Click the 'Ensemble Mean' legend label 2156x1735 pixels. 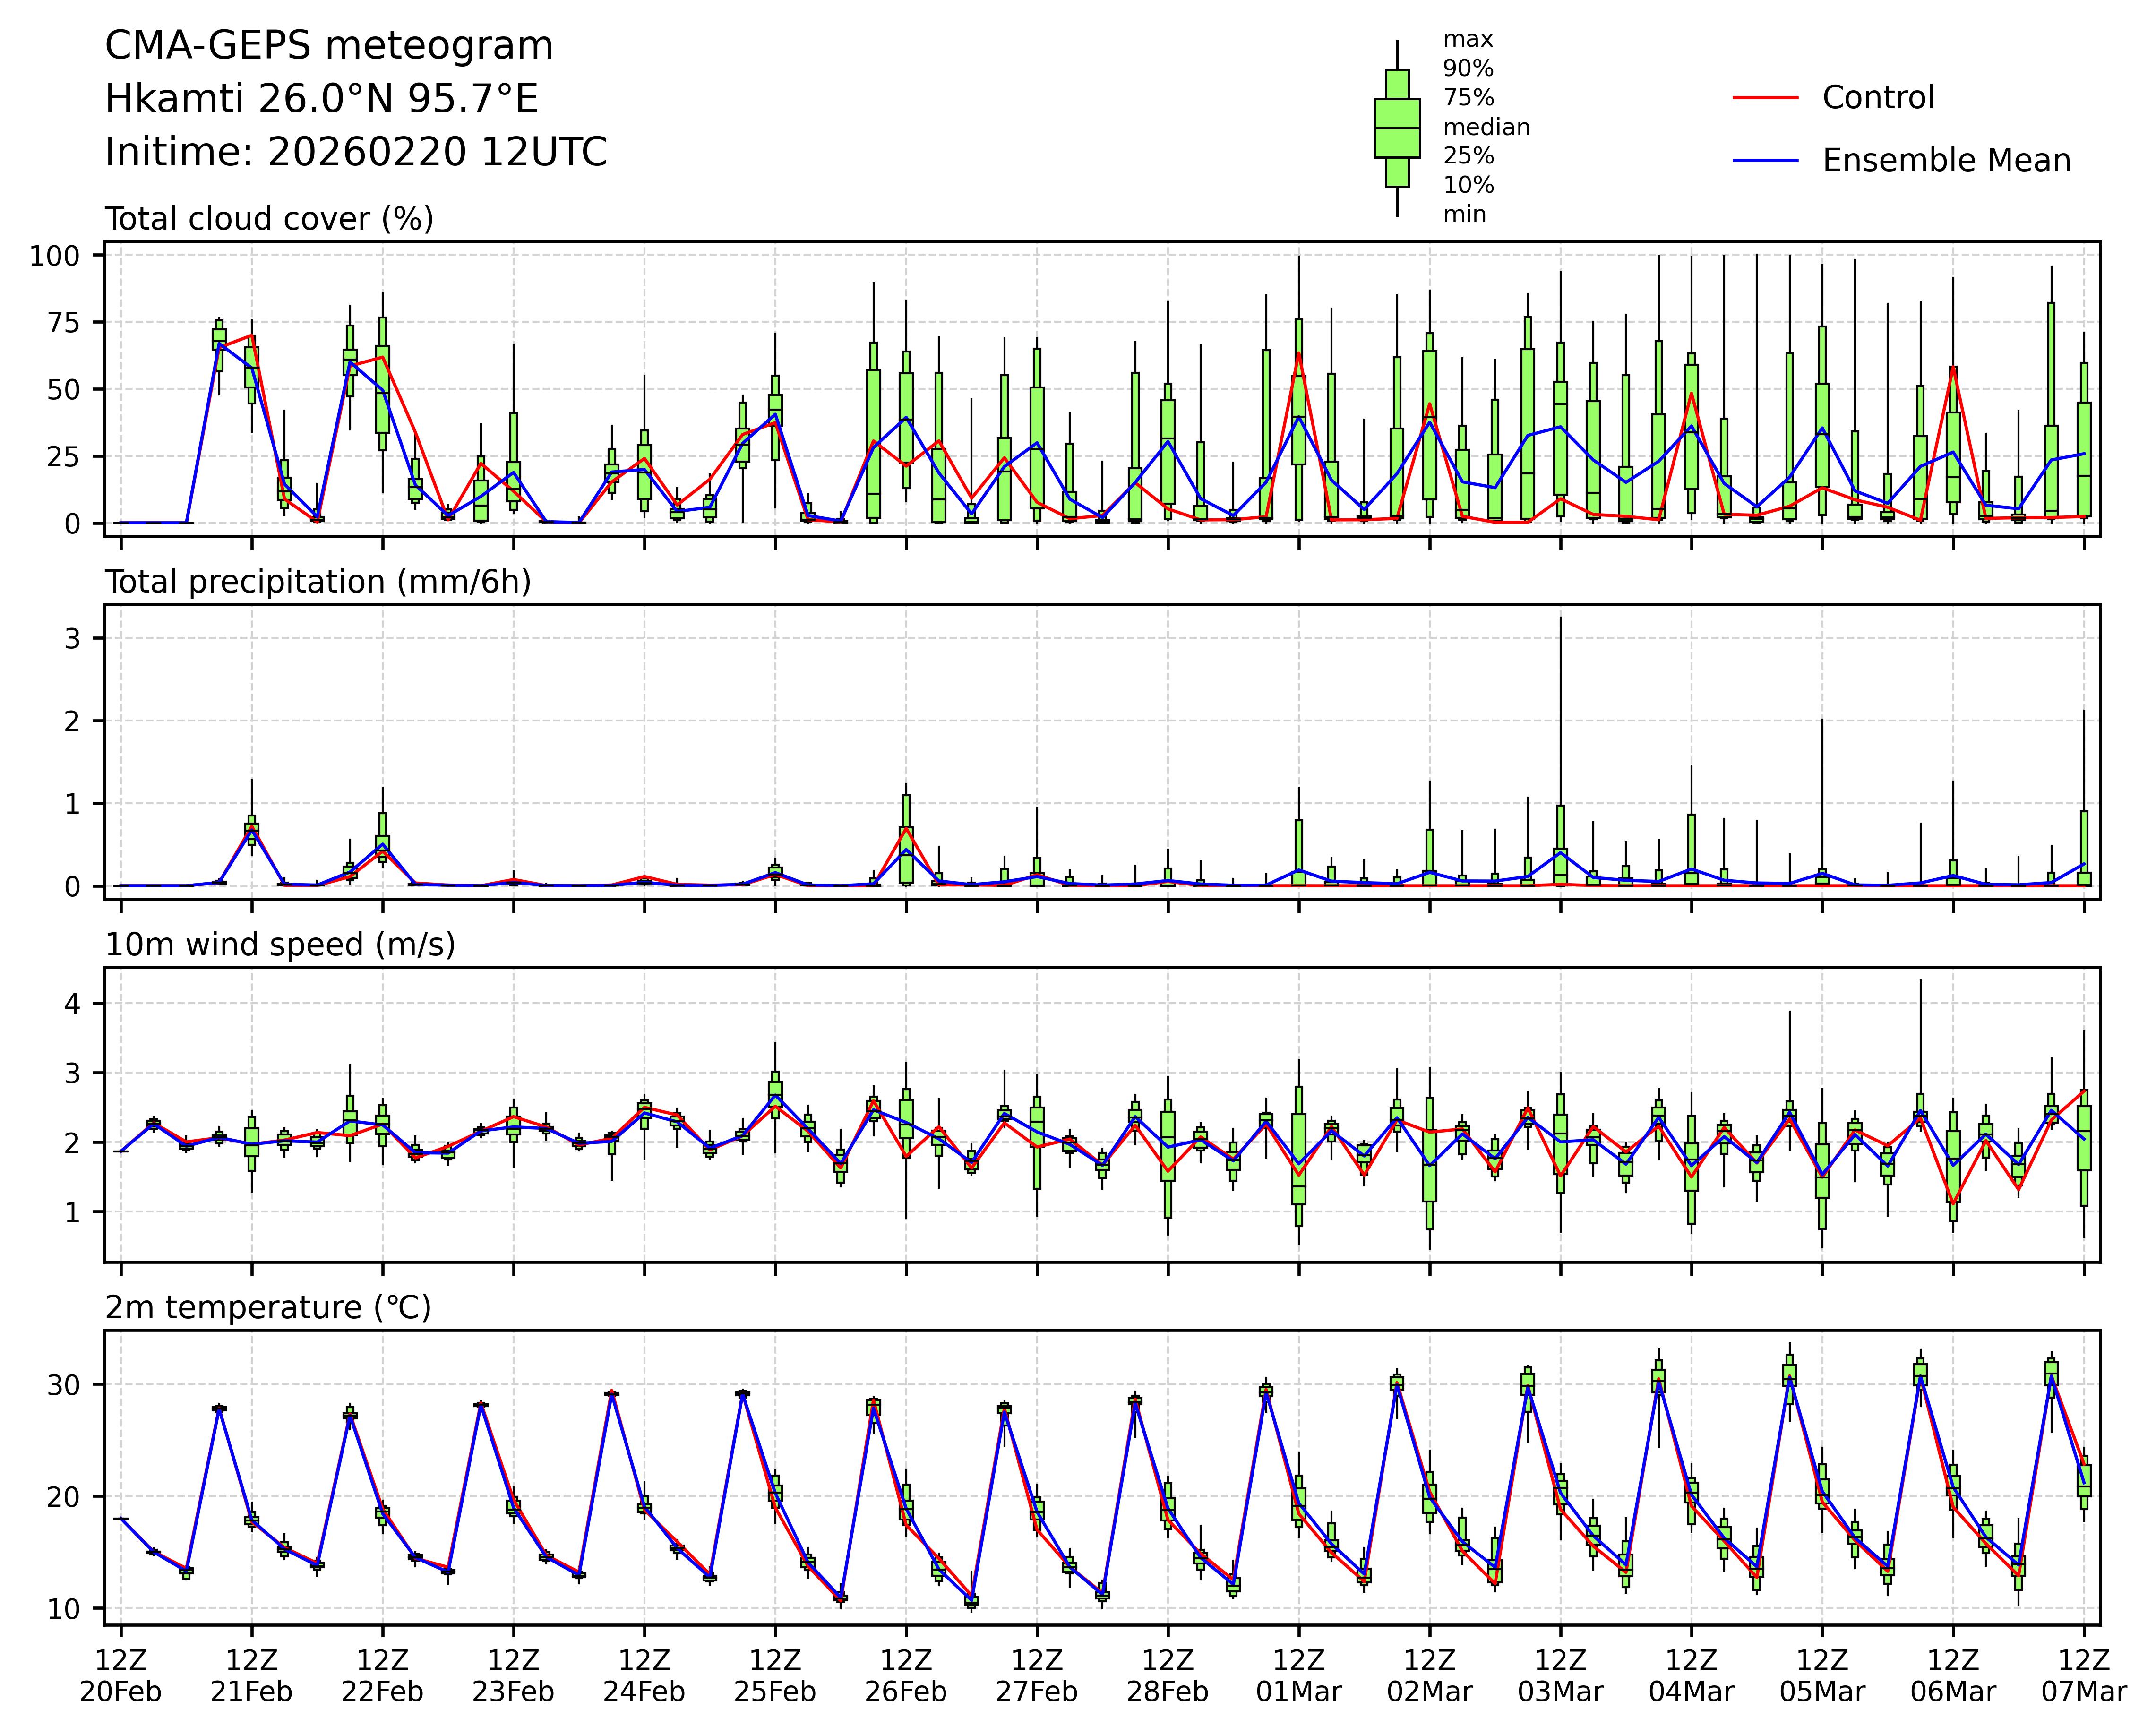tap(1946, 161)
